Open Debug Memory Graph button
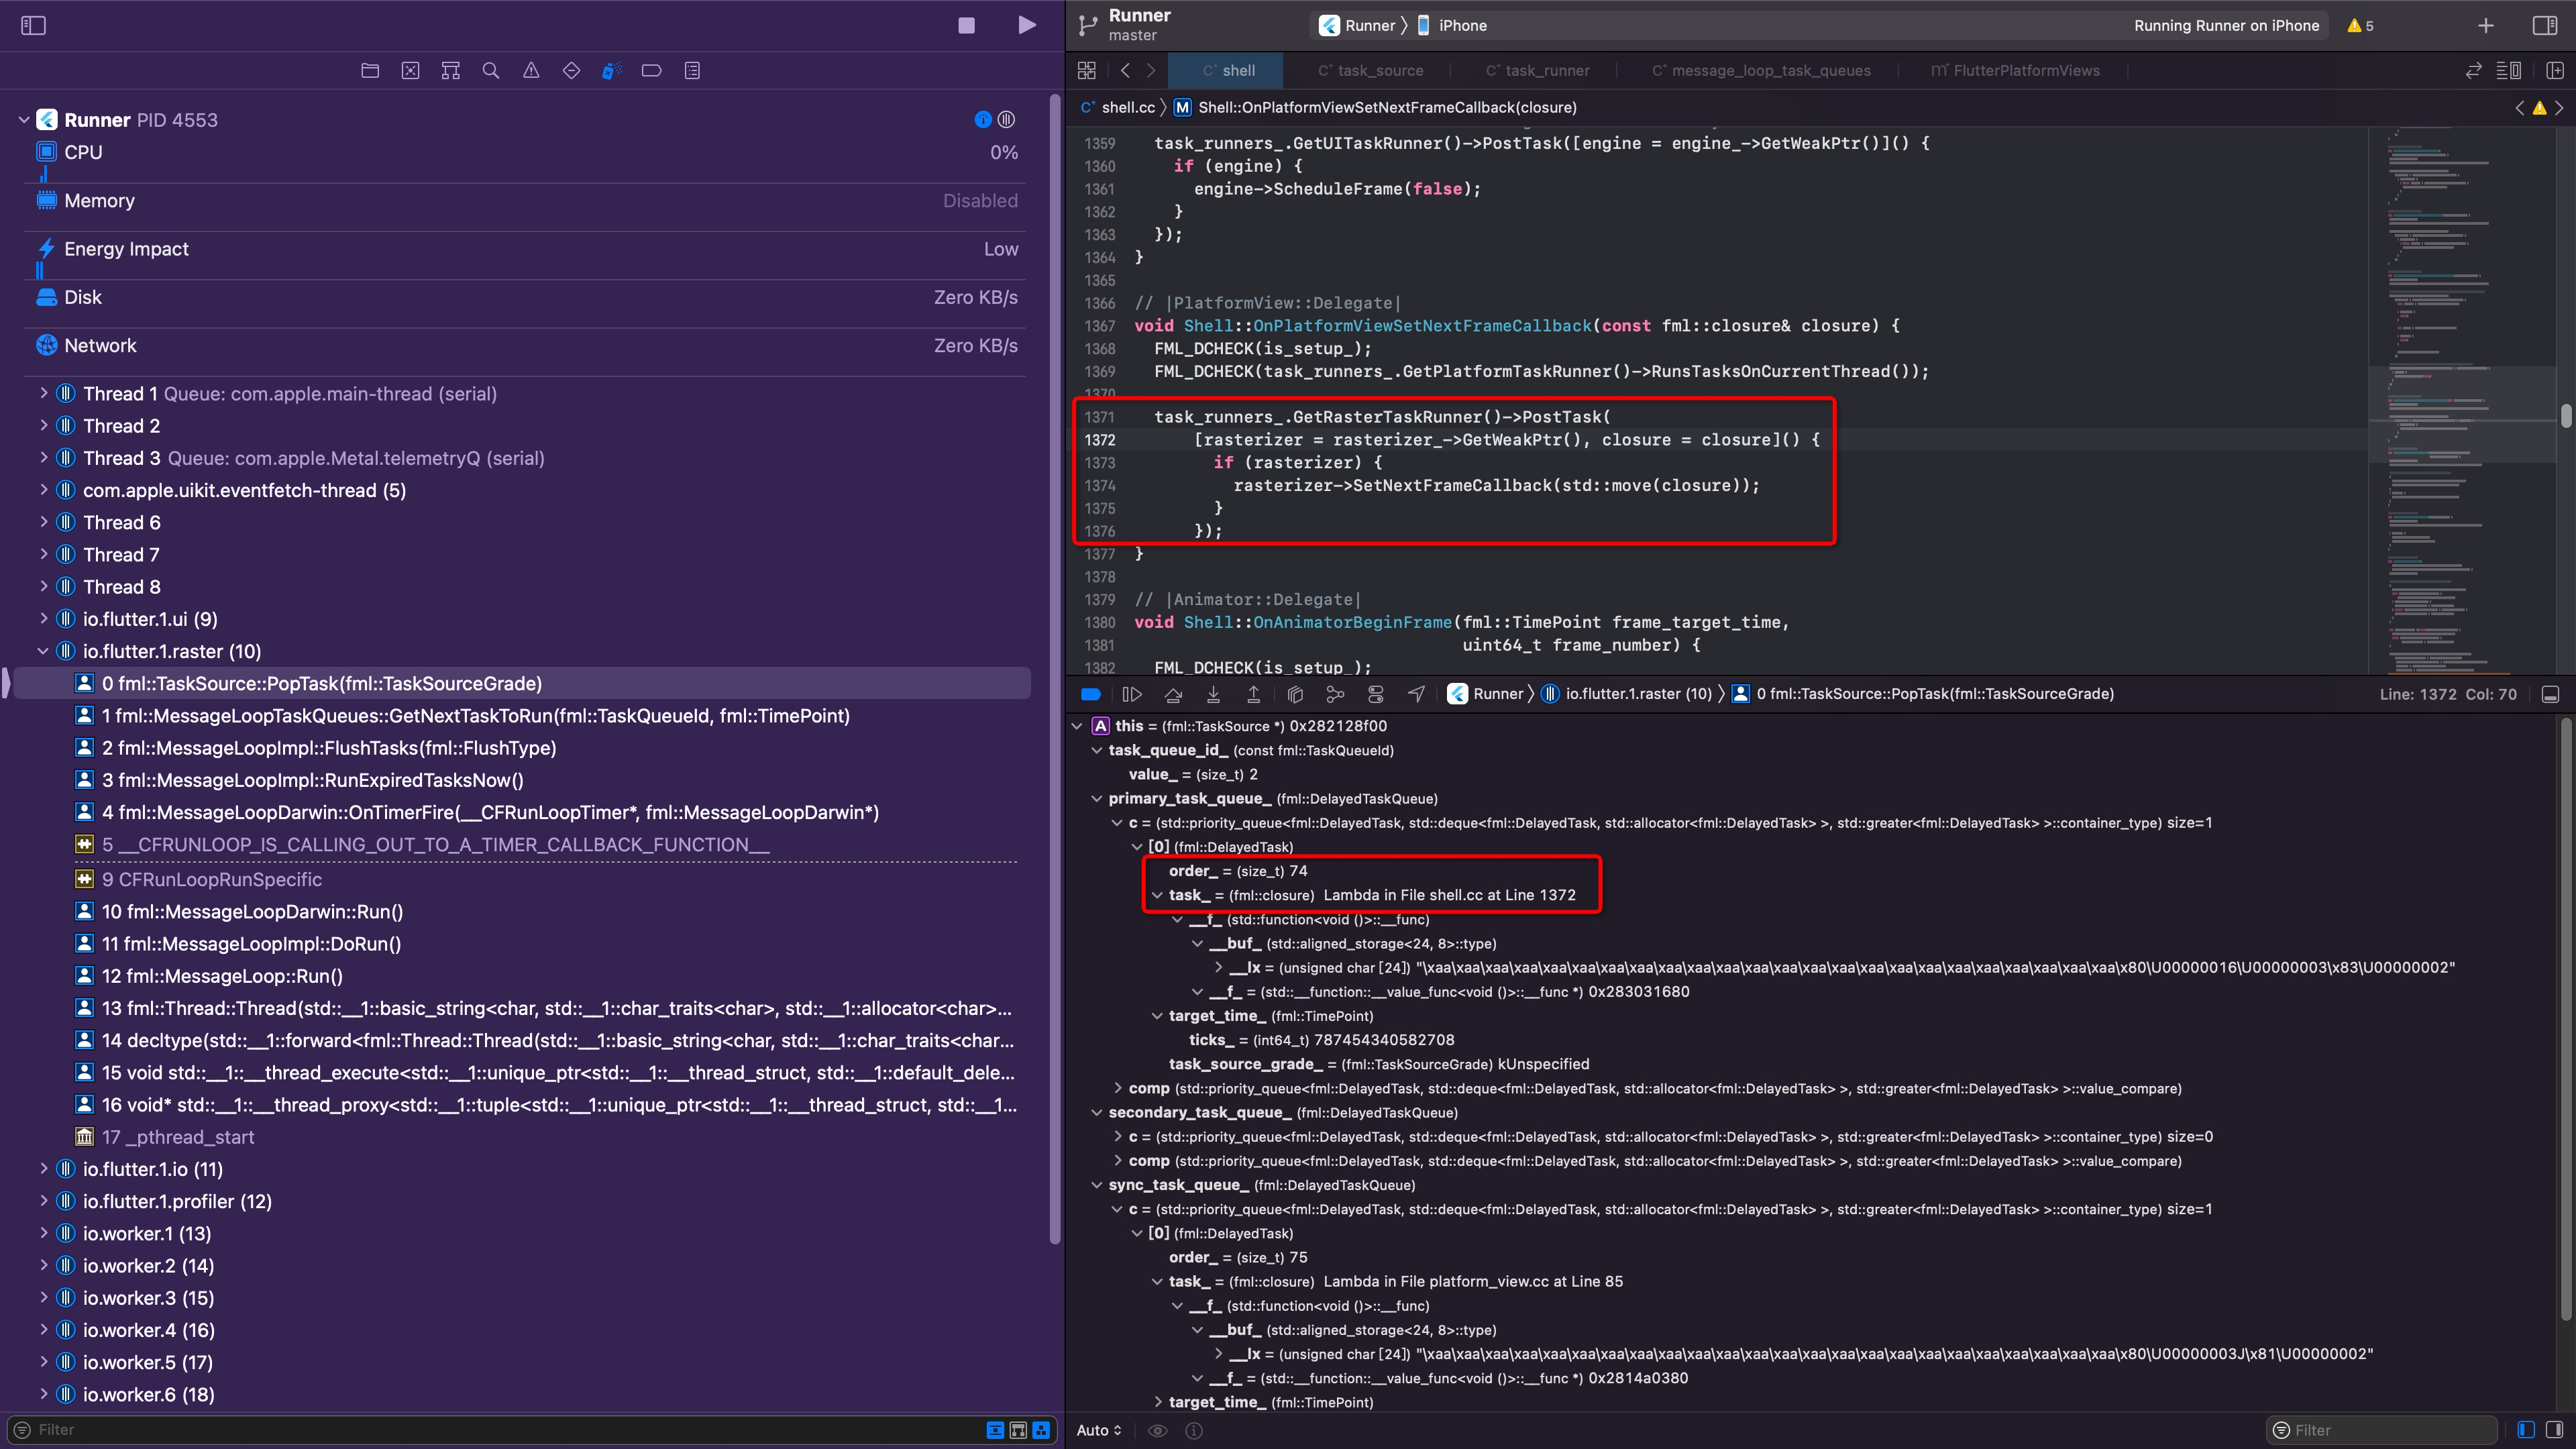Viewport: 2576px width, 1449px height. [x=1335, y=694]
